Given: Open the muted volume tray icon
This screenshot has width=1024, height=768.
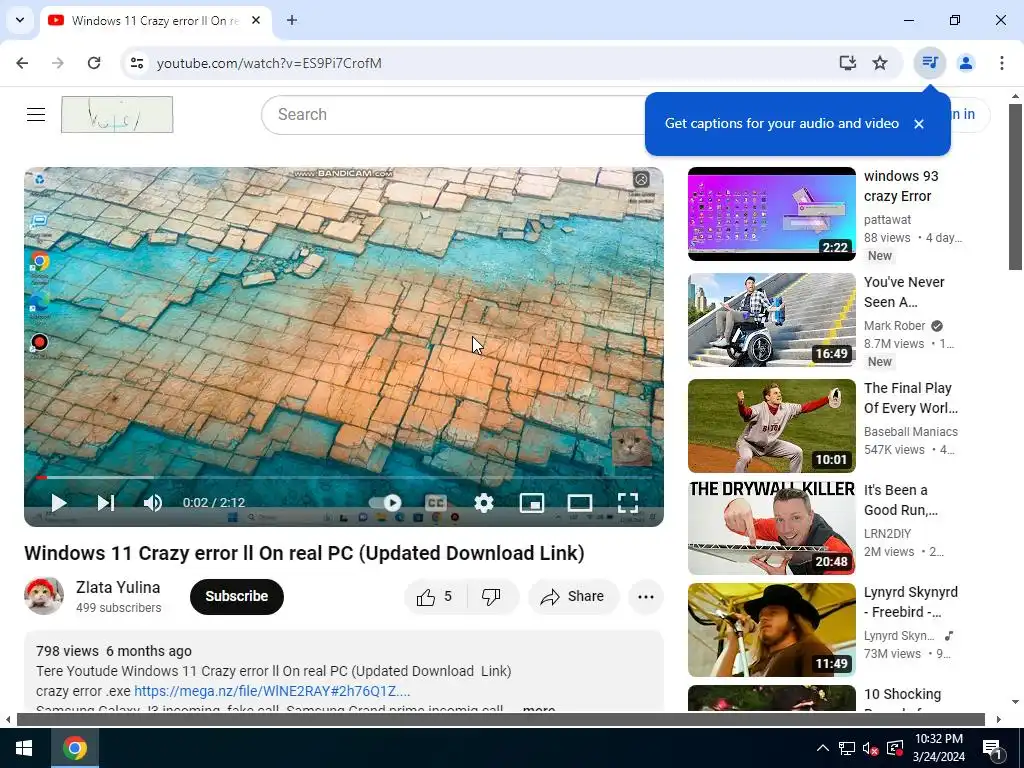Looking at the screenshot, I should coord(871,748).
